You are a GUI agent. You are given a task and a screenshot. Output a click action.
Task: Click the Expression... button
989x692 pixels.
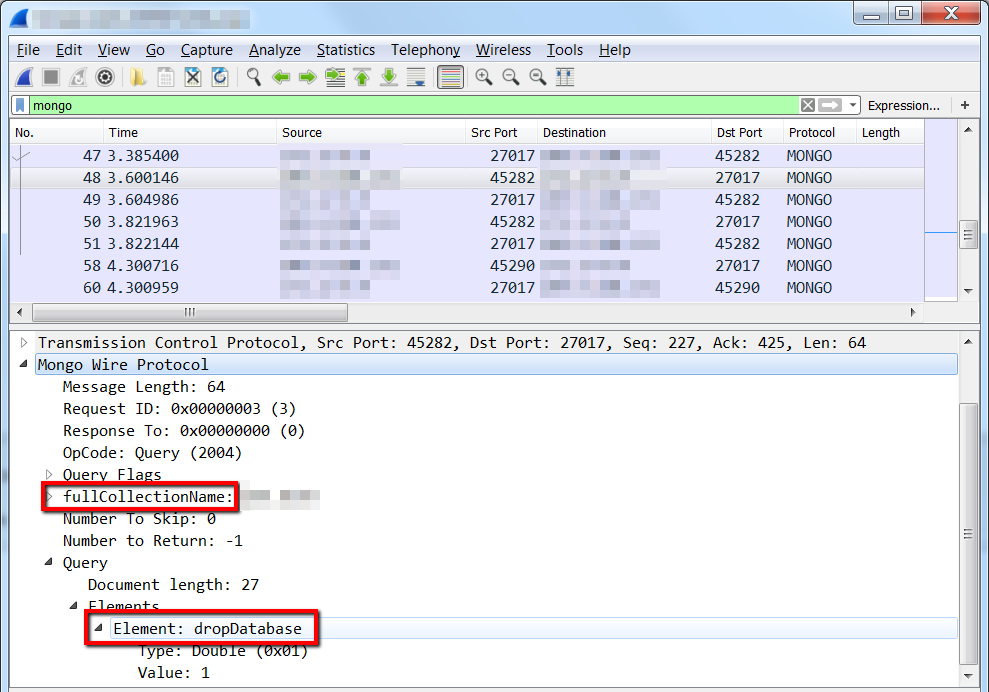coord(903,105)
